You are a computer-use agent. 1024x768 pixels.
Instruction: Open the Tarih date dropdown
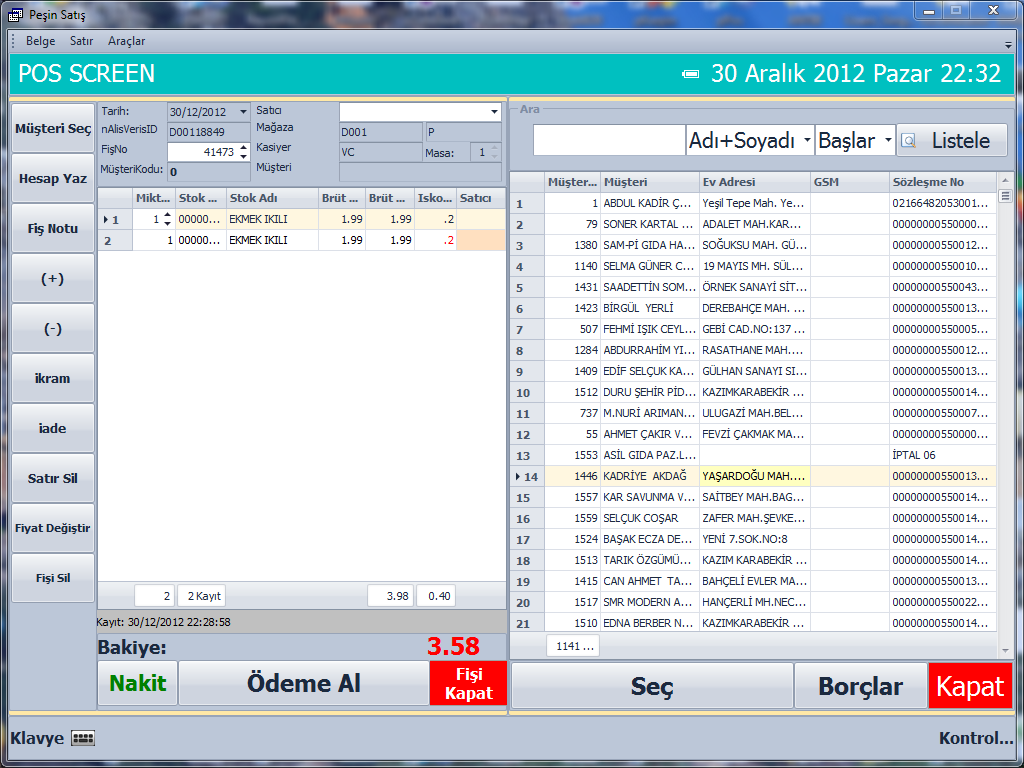(243, 112)
